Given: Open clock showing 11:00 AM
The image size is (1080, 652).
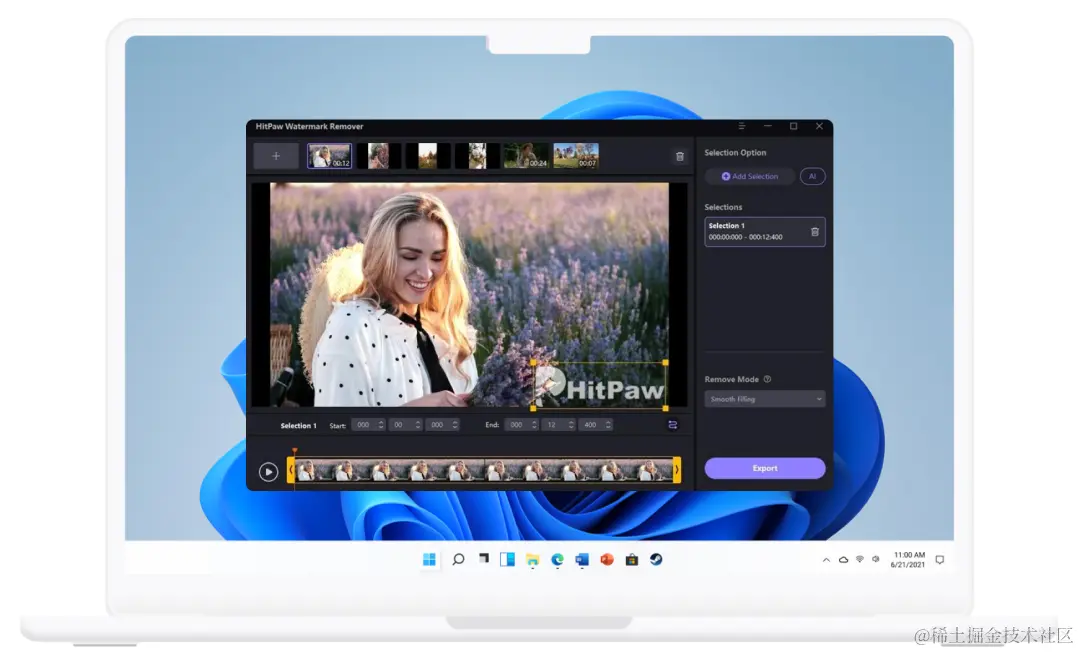Looking at the screenshot, I should click(x=908, y=560).
